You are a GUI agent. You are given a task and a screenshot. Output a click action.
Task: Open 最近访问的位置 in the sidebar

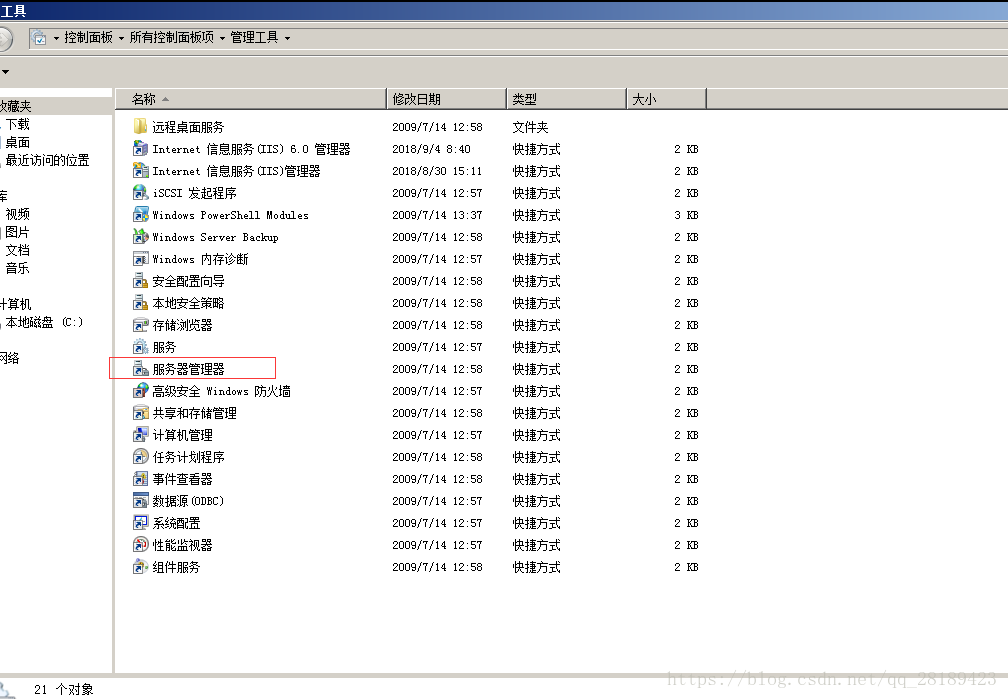pyautogui.click(x=48, y=160)
